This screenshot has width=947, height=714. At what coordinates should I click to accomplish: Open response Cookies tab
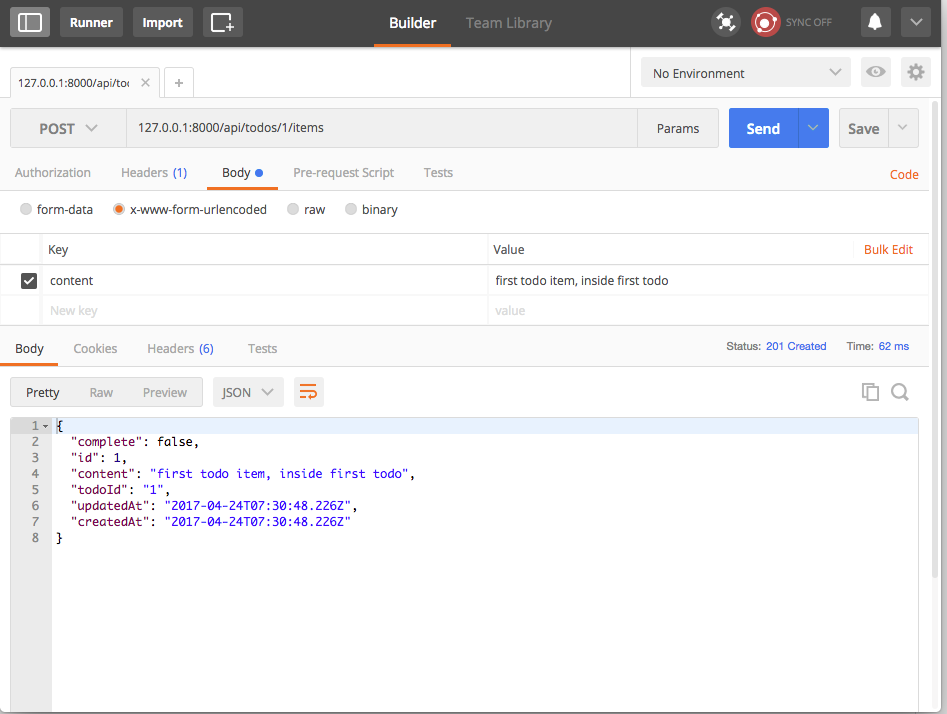[x=95, y=349]
